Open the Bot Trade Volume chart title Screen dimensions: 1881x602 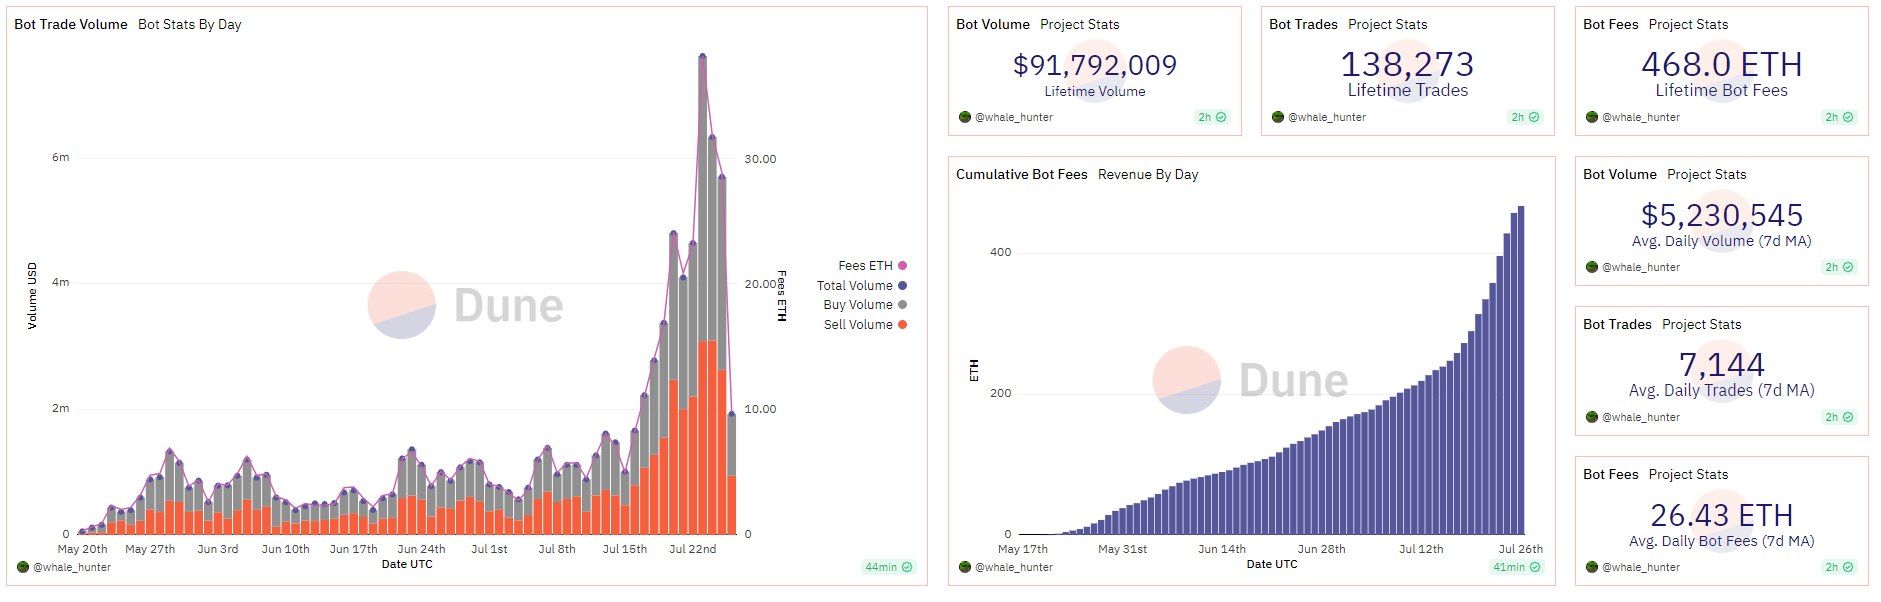pyautogui.click(x=71, y=24)
